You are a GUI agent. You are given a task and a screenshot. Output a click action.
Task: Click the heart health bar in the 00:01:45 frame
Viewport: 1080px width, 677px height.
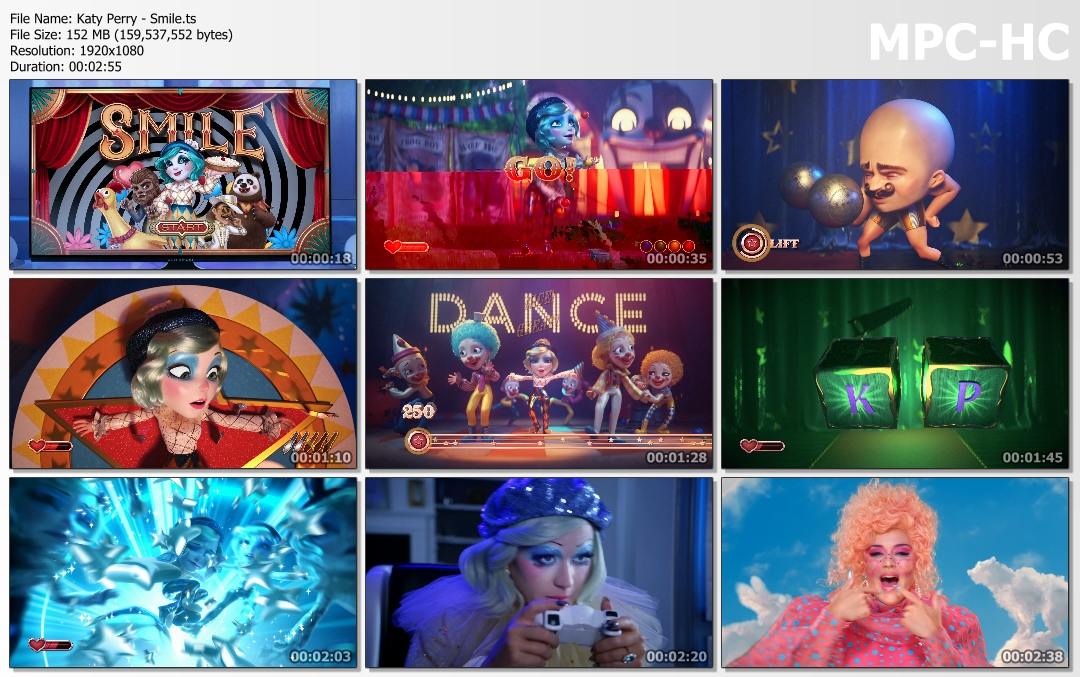[762, 446]
